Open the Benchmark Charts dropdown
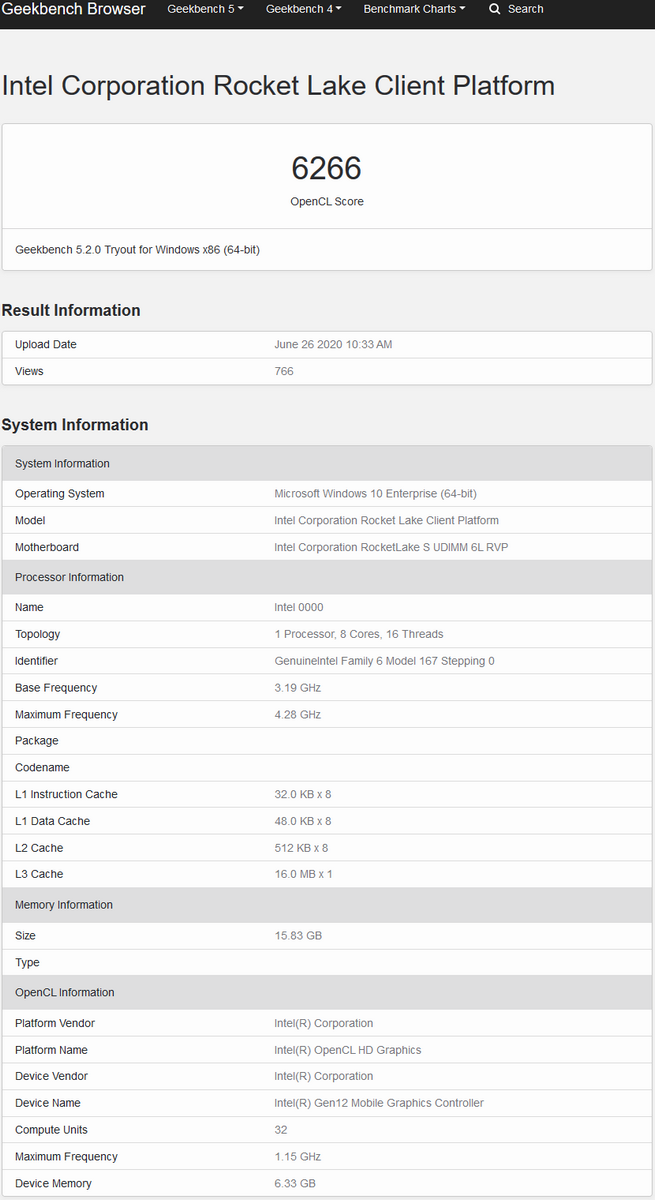 [414, 9]
